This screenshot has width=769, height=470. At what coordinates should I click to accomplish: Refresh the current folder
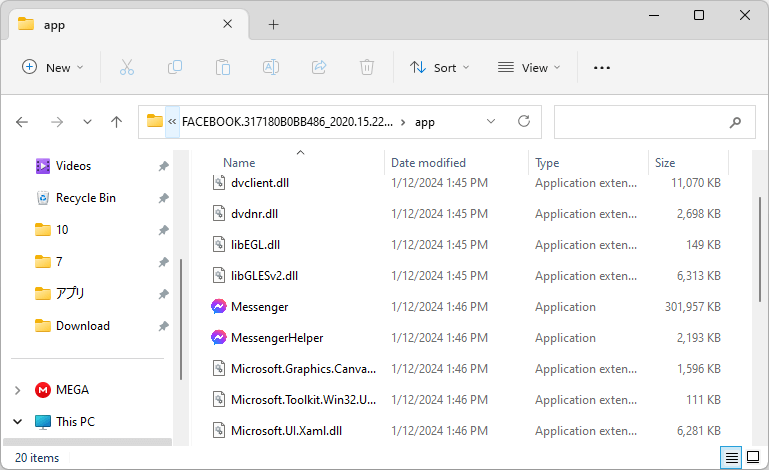point(524,121)
